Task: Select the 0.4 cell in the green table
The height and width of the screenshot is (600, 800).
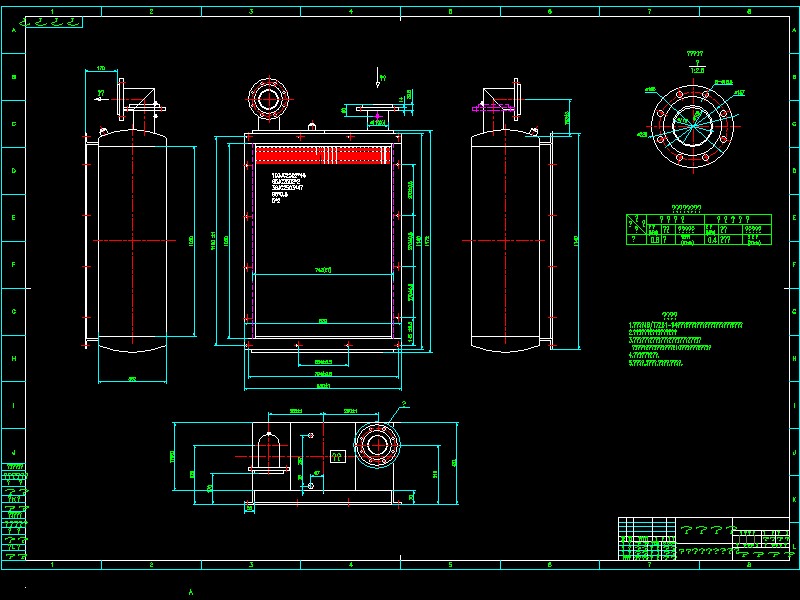Action: point(712,239)
